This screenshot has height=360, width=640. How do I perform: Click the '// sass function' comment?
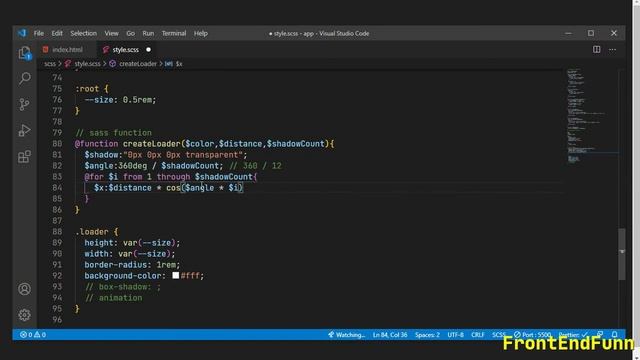tap(113, 133)
